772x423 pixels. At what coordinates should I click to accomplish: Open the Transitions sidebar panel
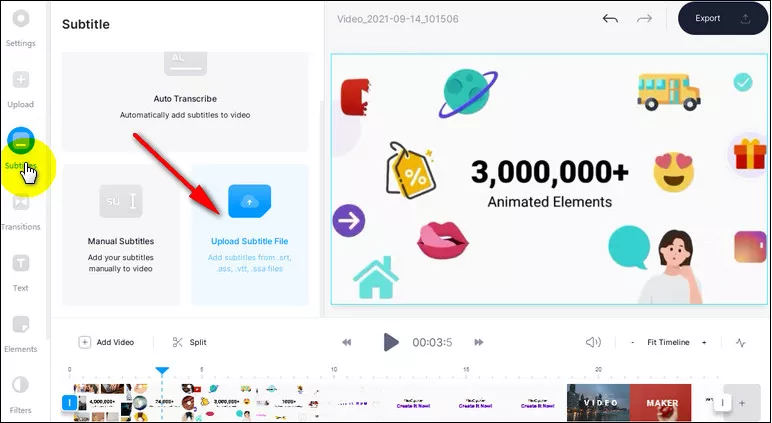pos(21,213)
